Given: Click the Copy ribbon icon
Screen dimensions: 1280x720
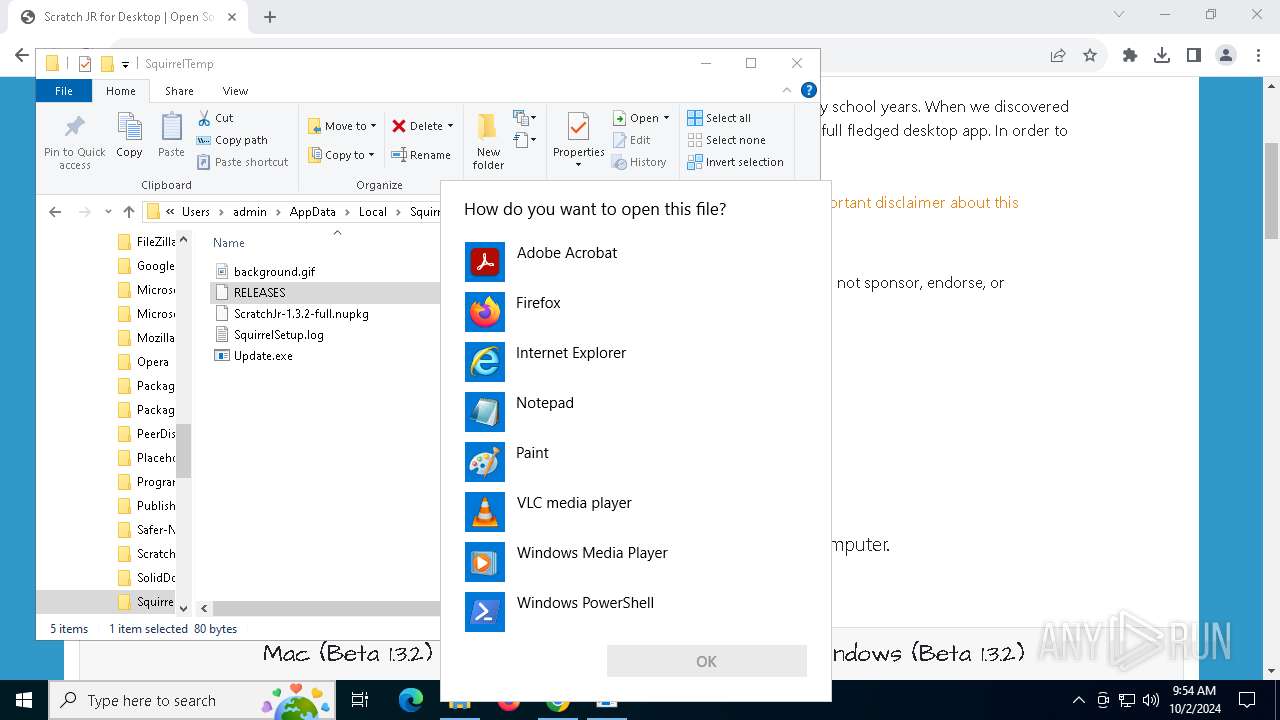Looking at the screenshot, I should point(129,135).
